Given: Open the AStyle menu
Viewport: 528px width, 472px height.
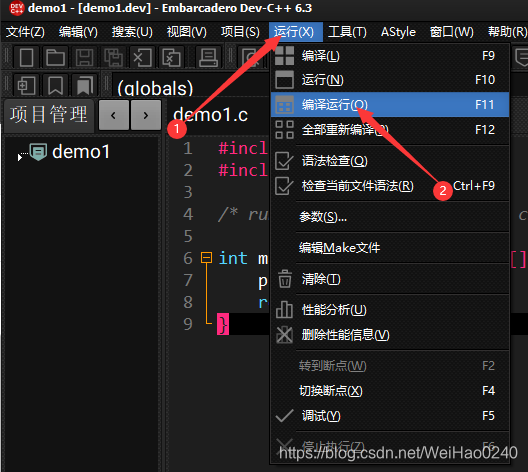Looking at the screenshot, I should (x=398, y=32).
